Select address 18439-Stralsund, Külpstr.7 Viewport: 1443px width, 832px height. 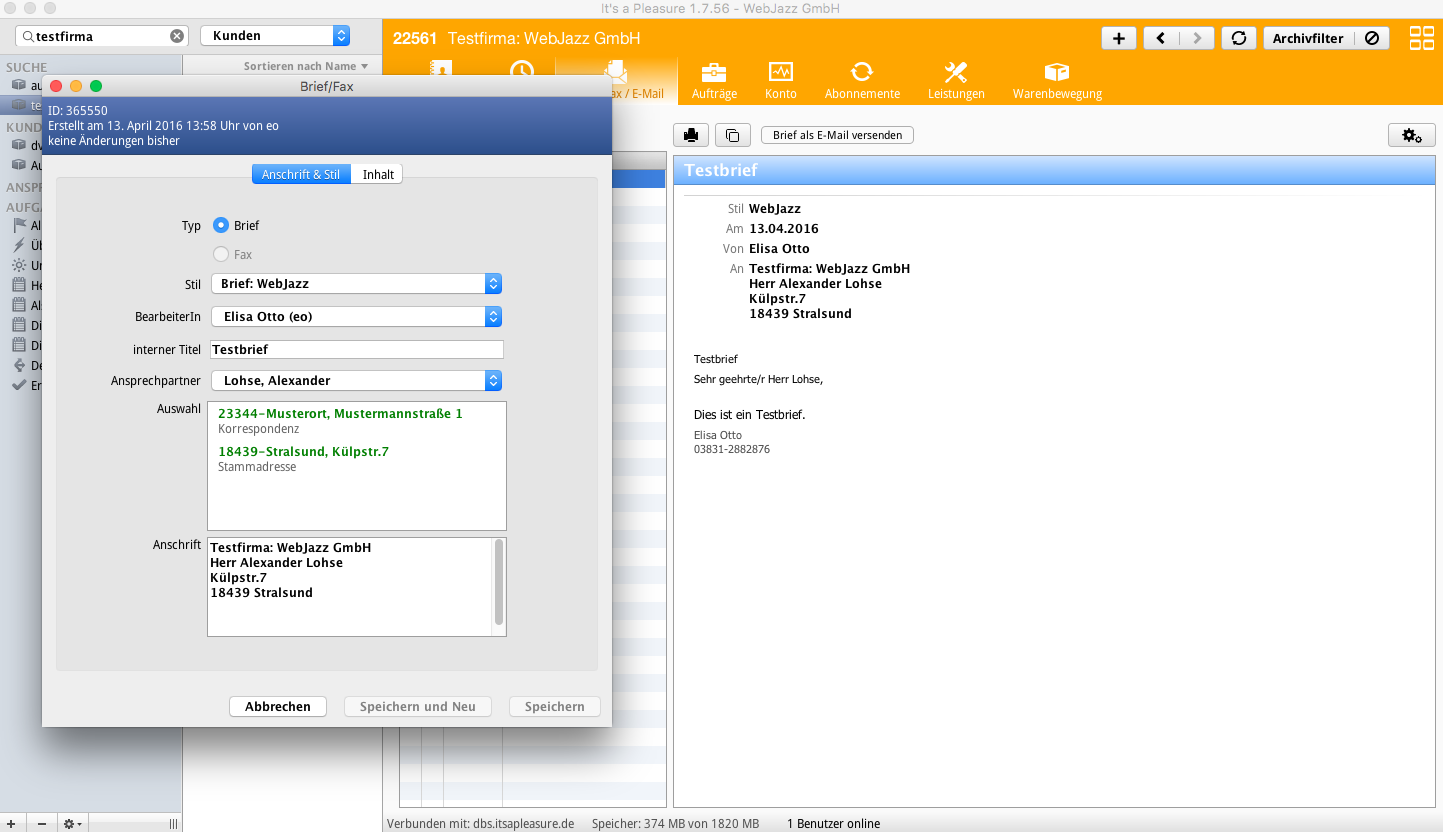pos(303,452)
